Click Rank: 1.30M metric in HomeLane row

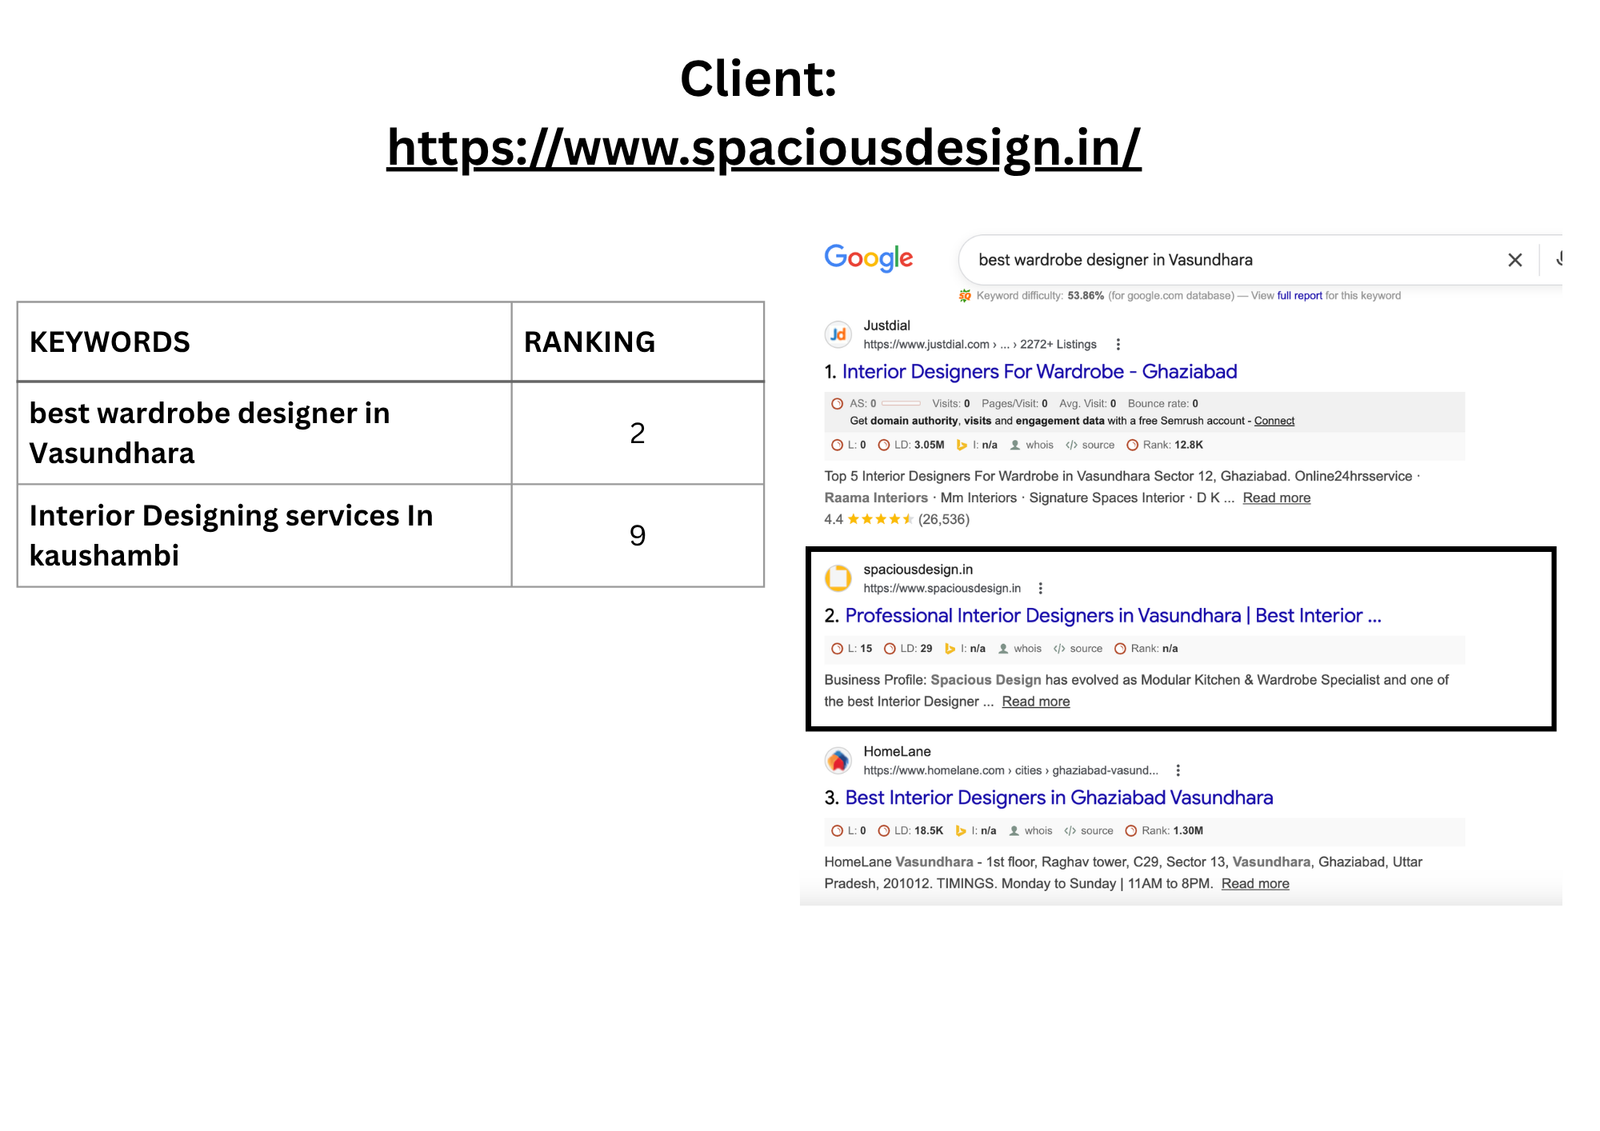(x=1164, y=831)
